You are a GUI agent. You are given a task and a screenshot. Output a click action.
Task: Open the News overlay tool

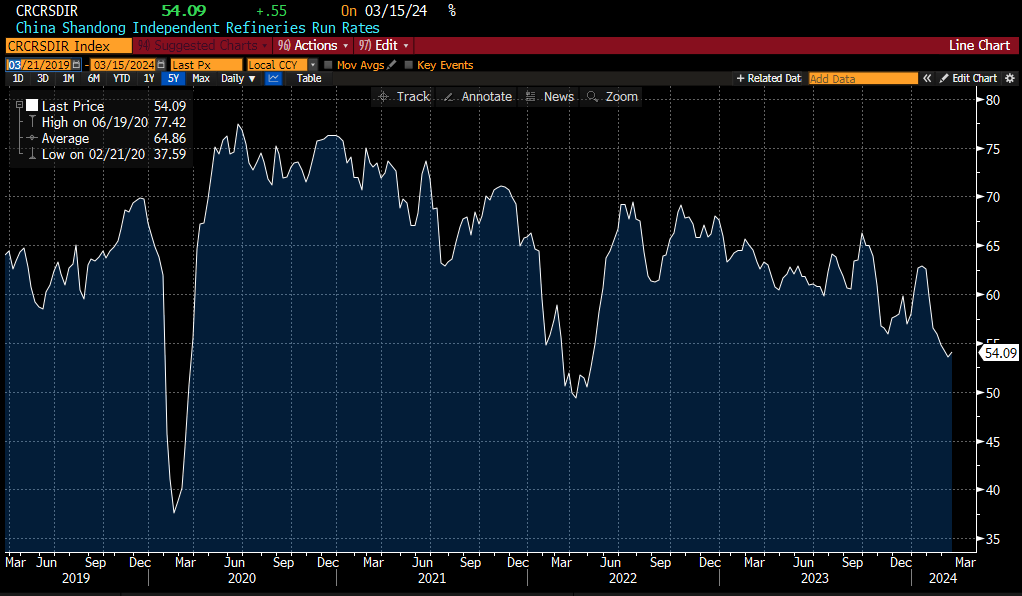(549, 97)
